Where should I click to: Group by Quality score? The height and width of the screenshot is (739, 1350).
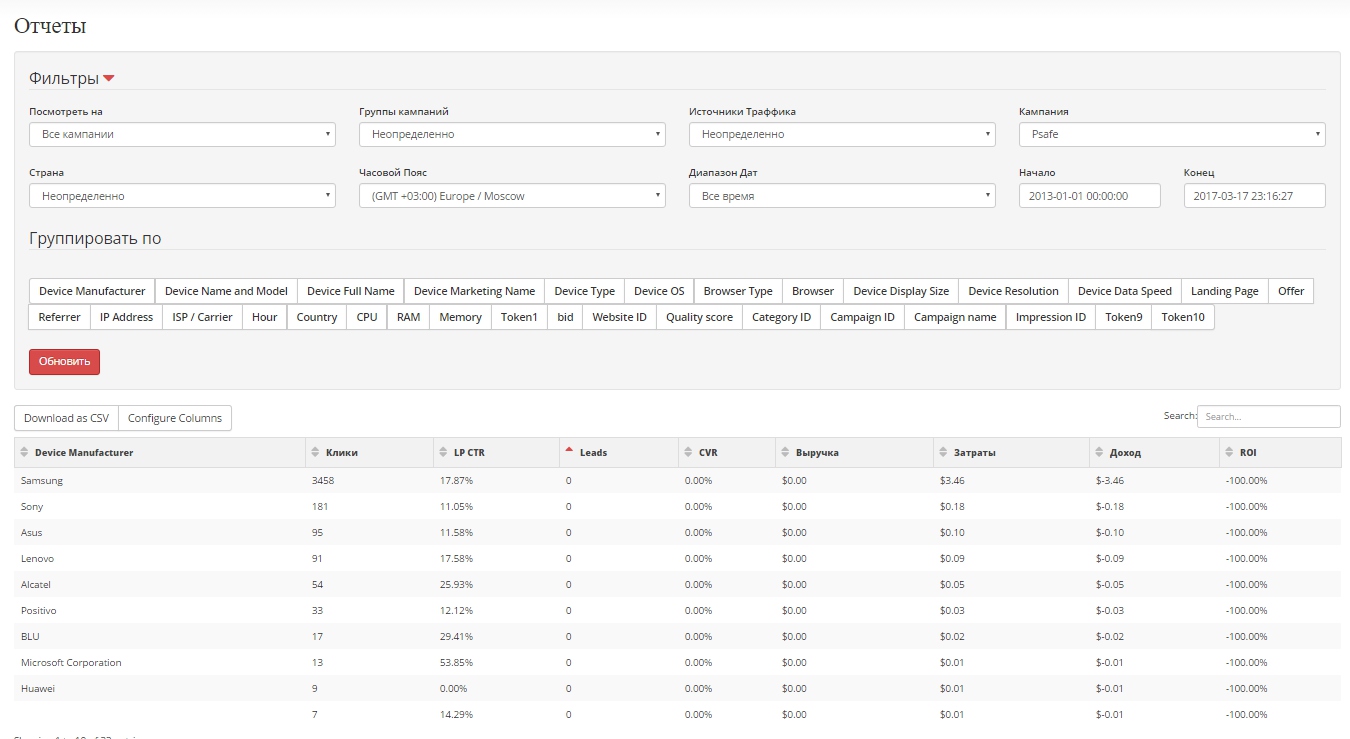[x=699, y=317]
